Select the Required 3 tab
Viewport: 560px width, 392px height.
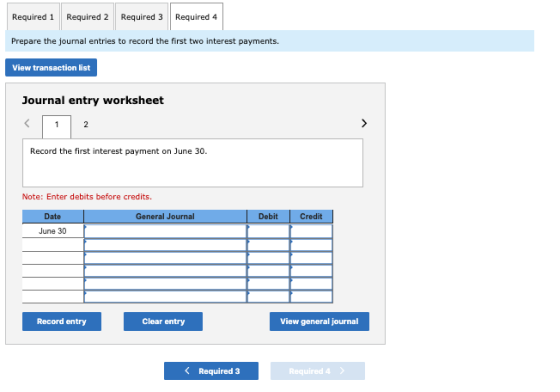pyautogui.click(x=142, y=17)
